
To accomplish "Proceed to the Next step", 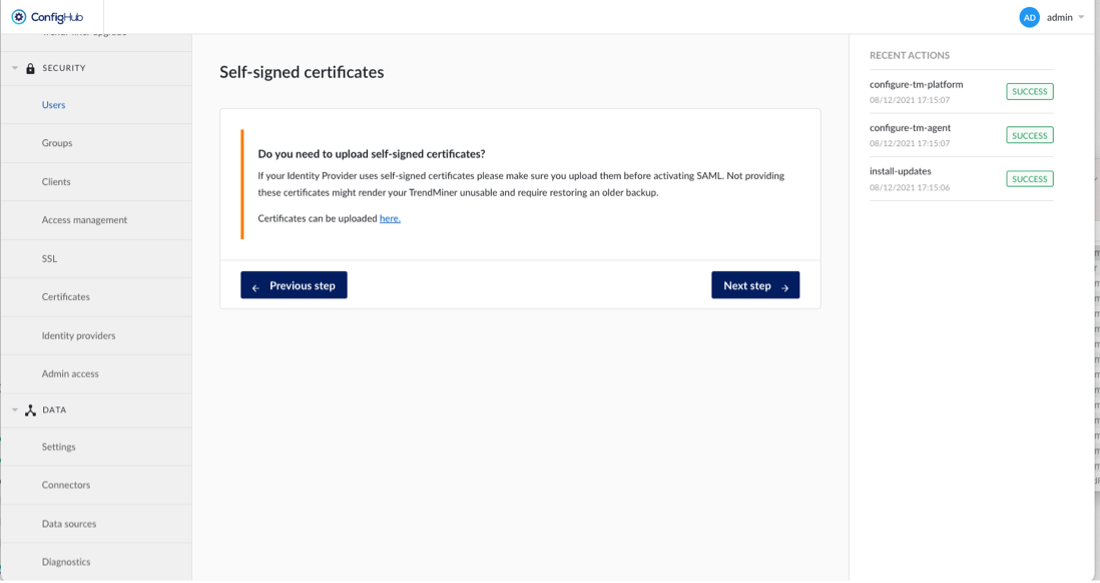I will [x=756, y=285].
